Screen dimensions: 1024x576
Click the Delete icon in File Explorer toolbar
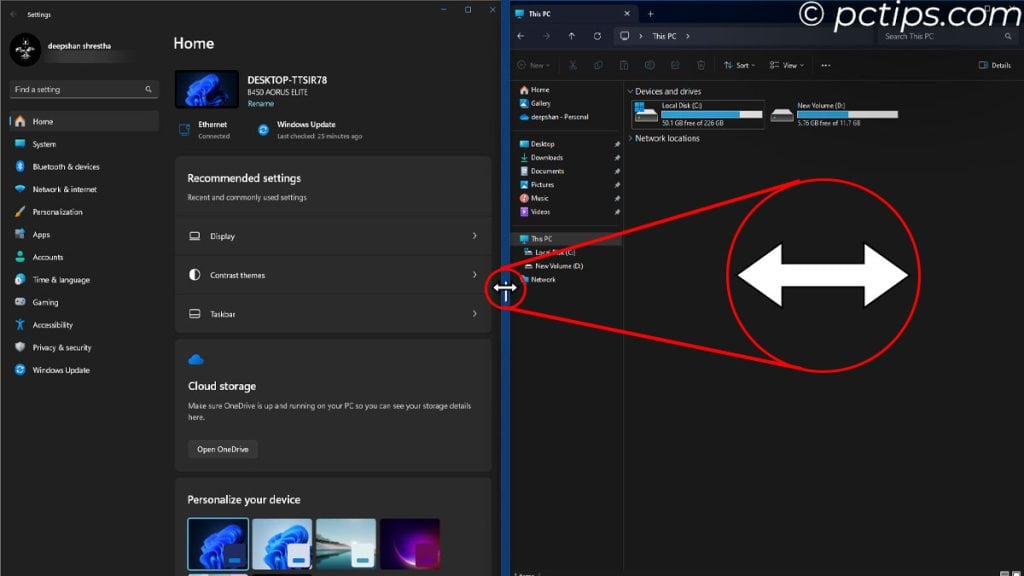[700, 65]
